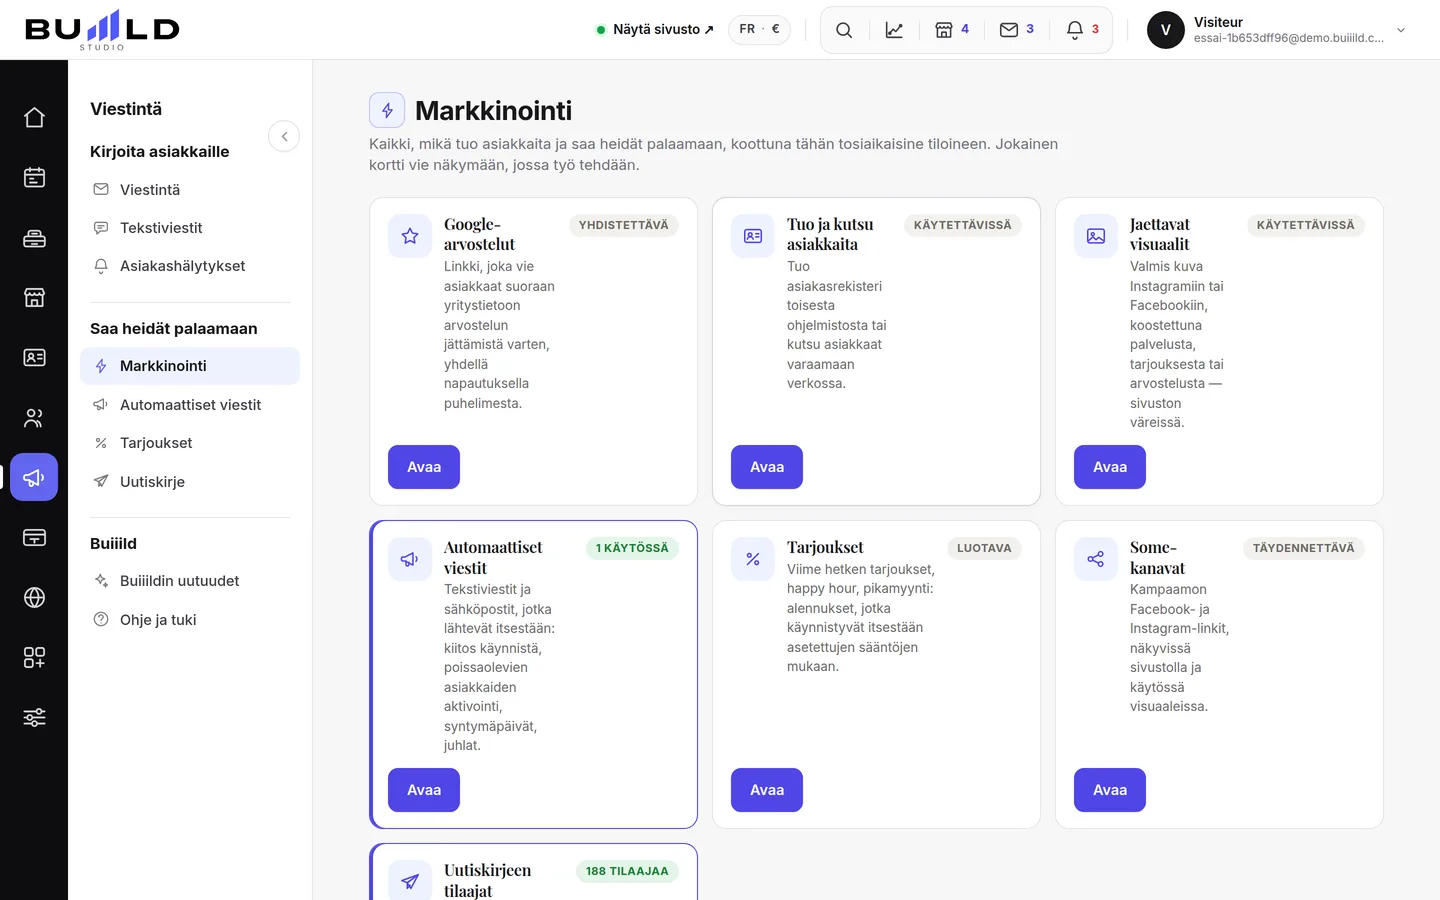
Task: Open the mail icon showing 3 messages
Action: pos(1017,30)
